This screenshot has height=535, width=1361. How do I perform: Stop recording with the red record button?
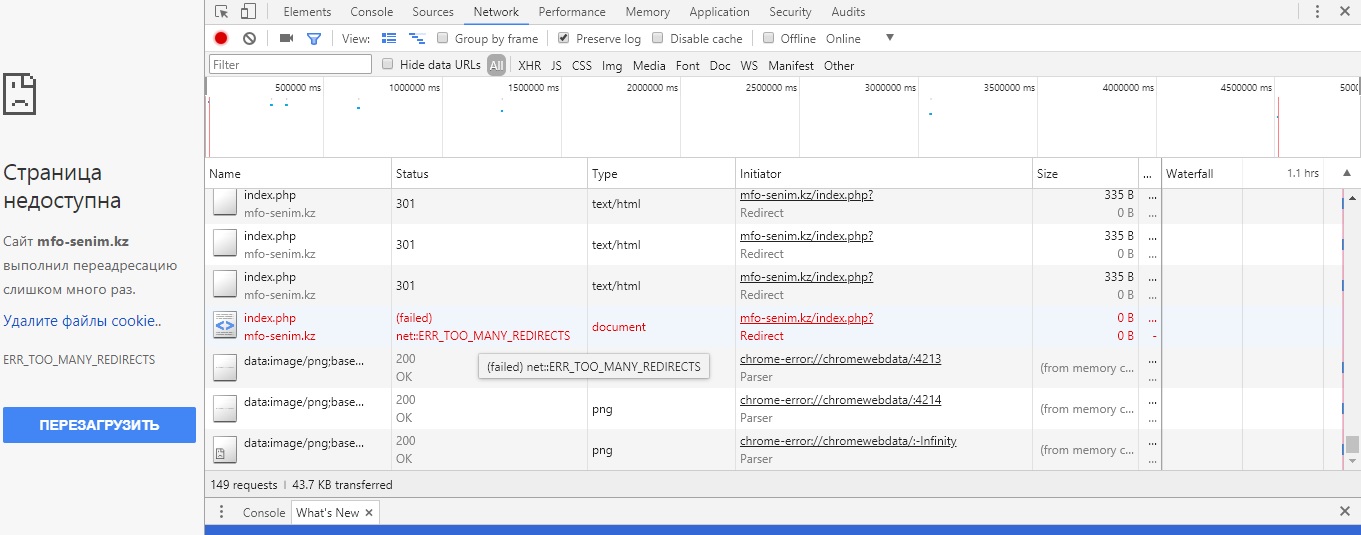click(221, 38)
